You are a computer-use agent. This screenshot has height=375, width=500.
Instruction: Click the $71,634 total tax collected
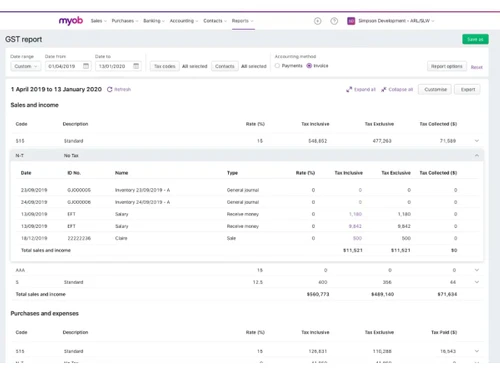[447, 294]
